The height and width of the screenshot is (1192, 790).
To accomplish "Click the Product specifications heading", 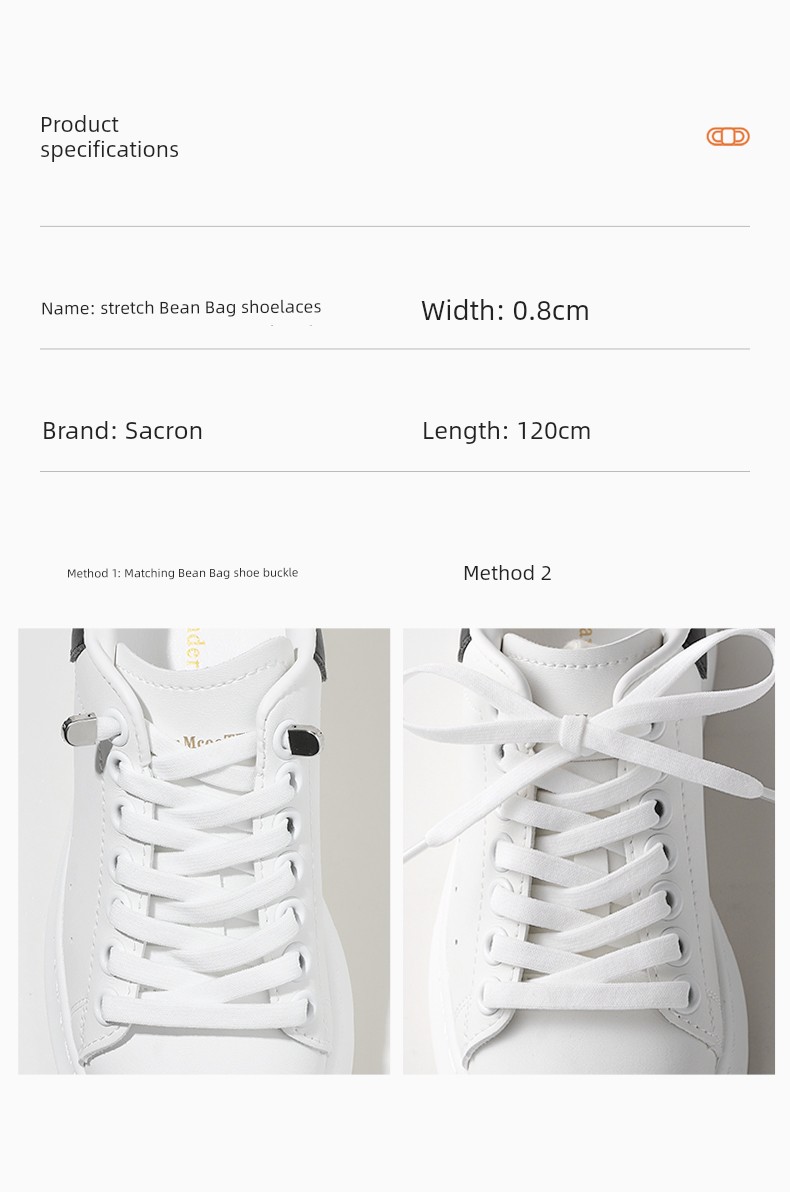I will pyautogui.click(x=109, y=137).
